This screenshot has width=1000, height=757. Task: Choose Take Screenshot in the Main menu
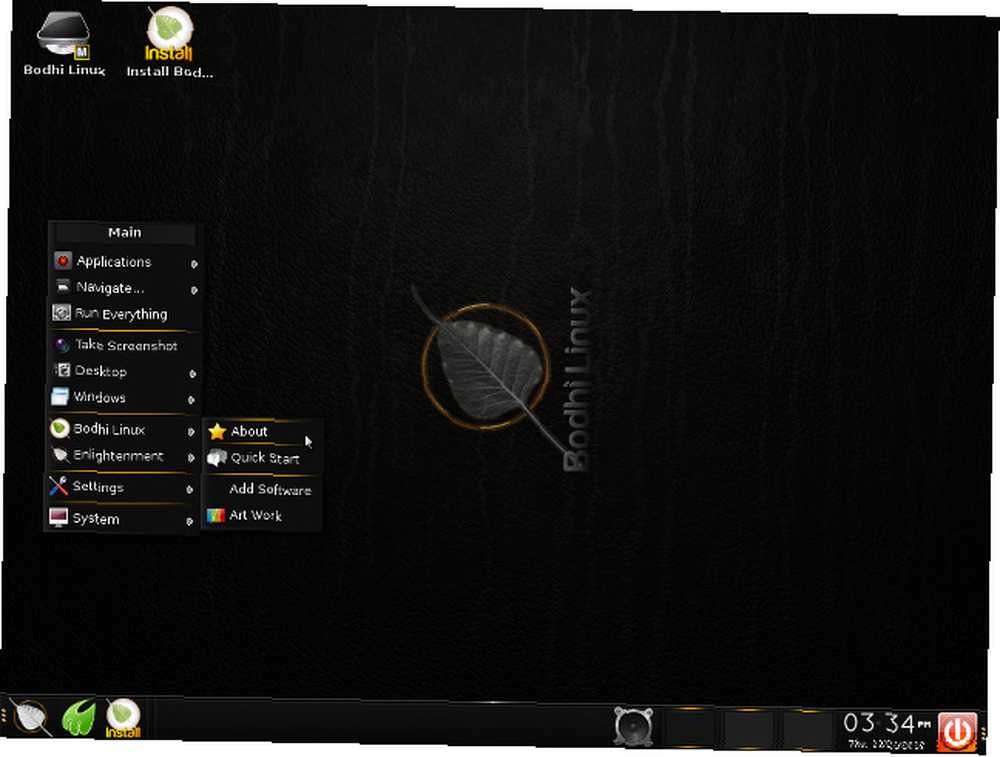[x=125, y=346]
